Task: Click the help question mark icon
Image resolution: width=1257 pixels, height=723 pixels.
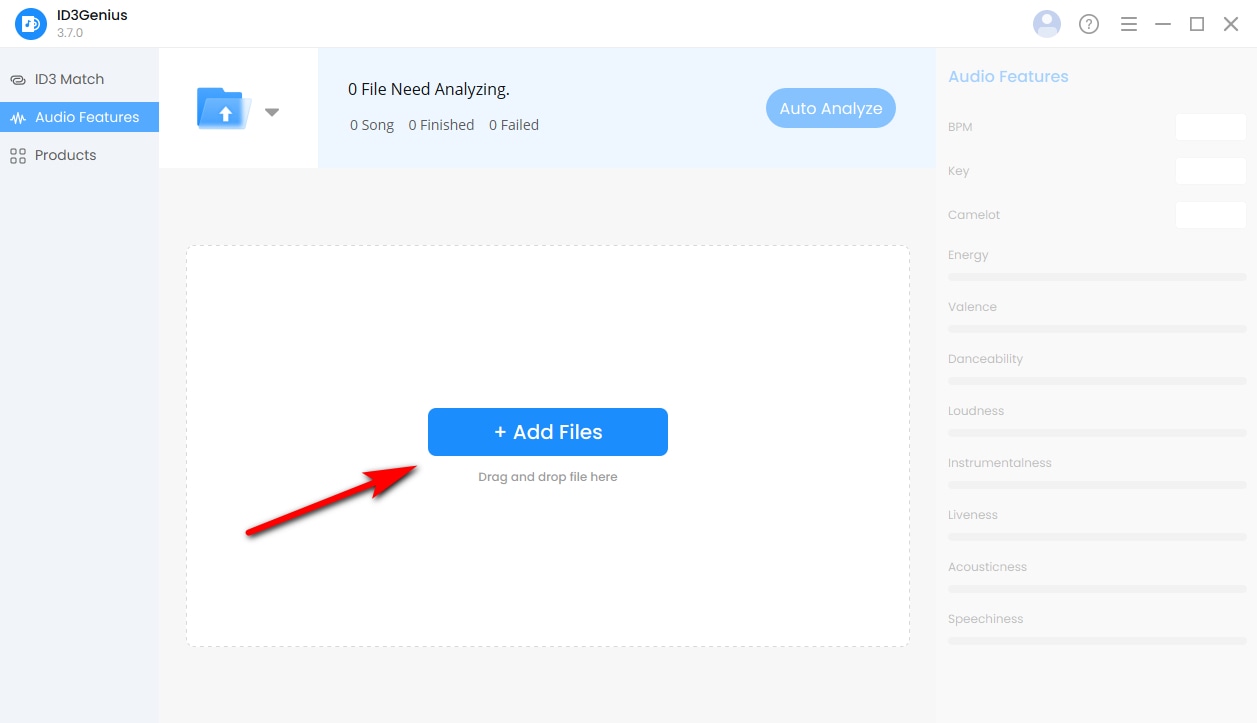Action: tap(1089, 24)
